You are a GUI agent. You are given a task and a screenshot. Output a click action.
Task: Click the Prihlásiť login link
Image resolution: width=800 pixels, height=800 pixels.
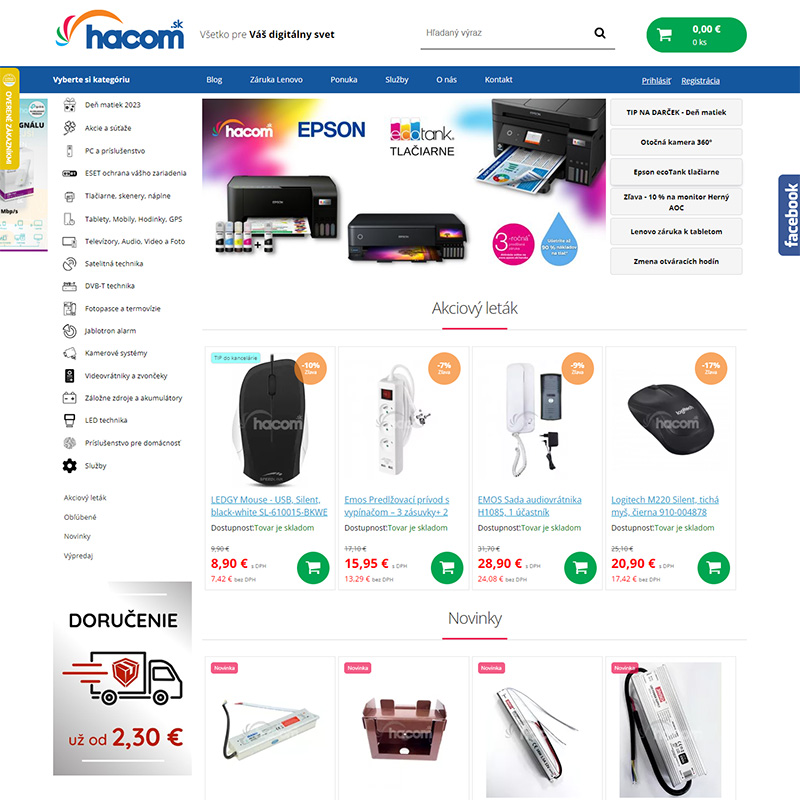point(656,81)
